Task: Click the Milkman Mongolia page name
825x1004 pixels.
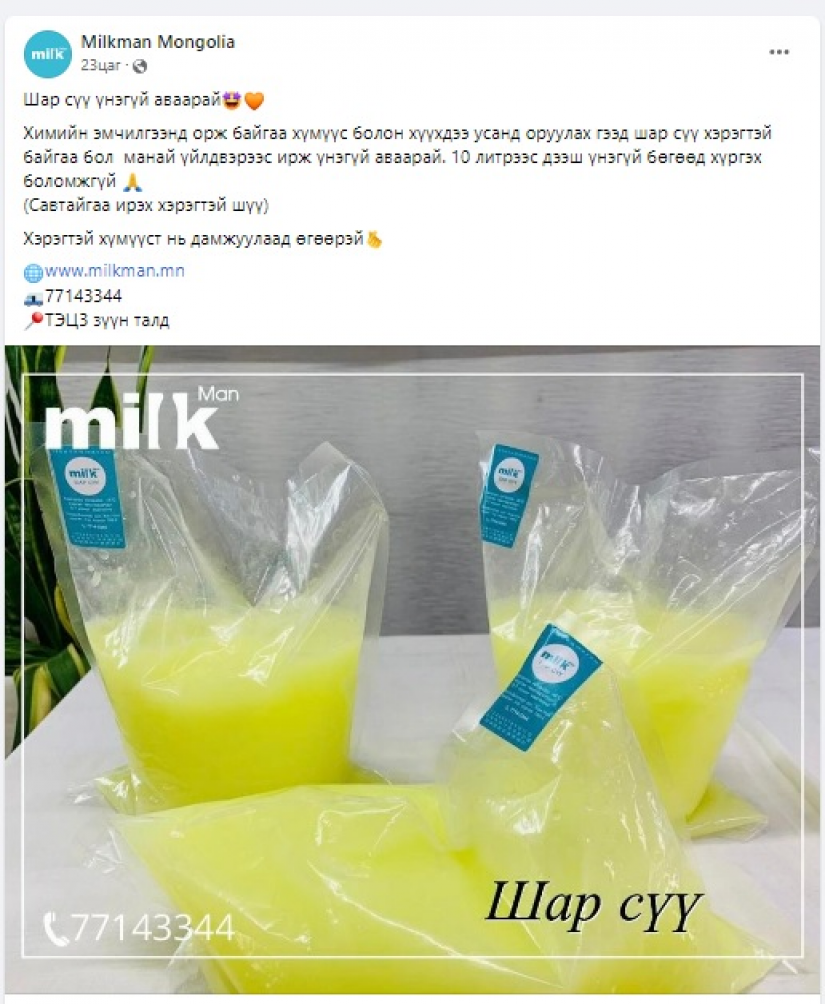Action: click(x=158, y=42)
